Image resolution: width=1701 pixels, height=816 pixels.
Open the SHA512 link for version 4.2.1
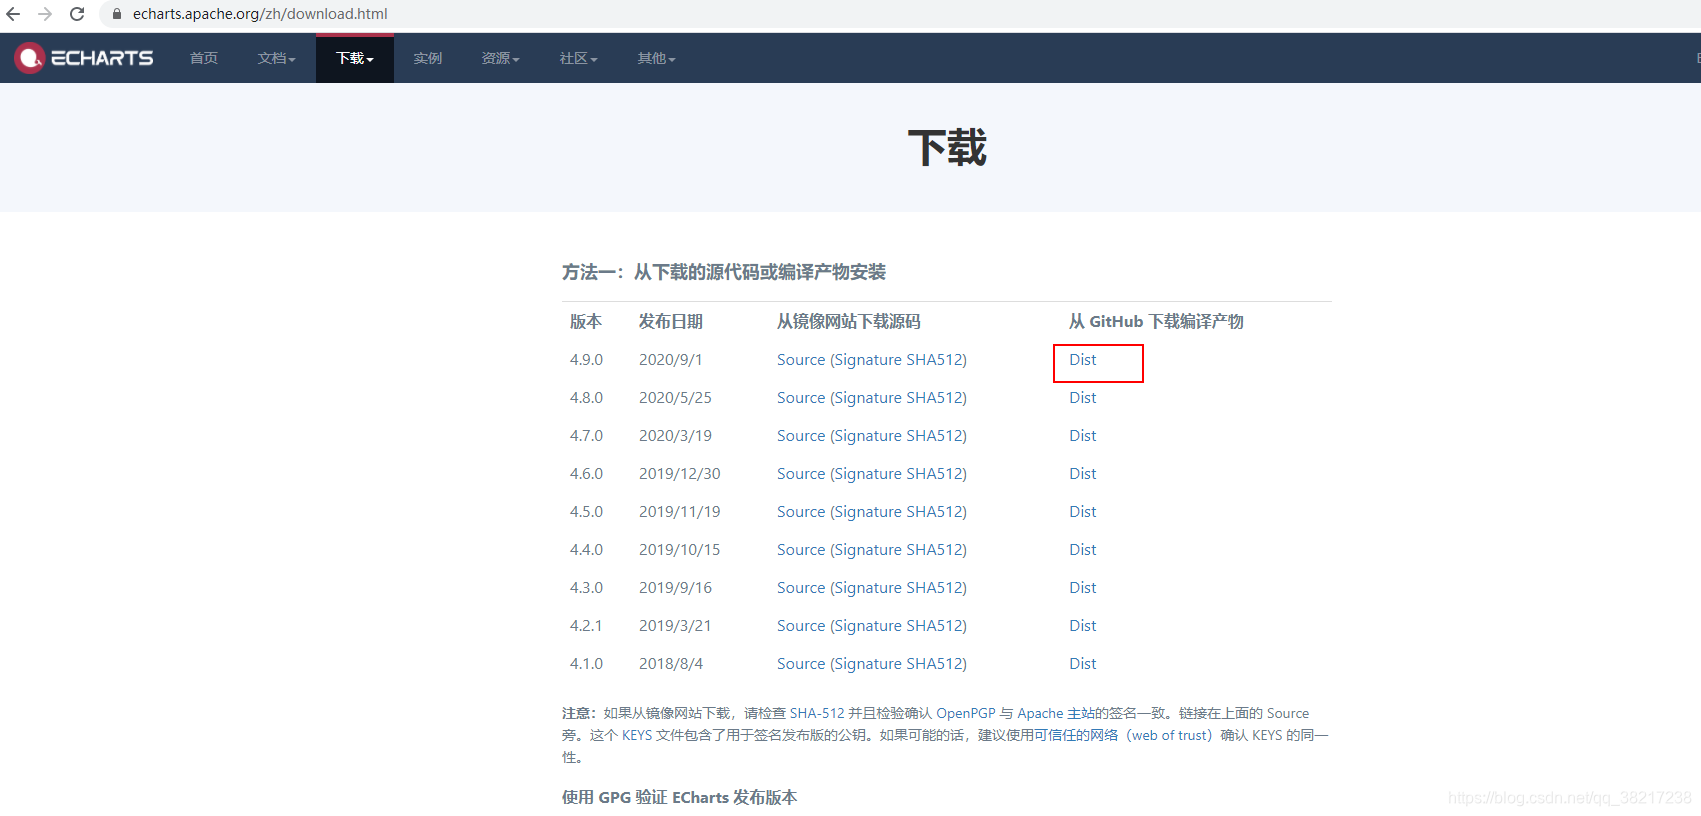(934, 626)
